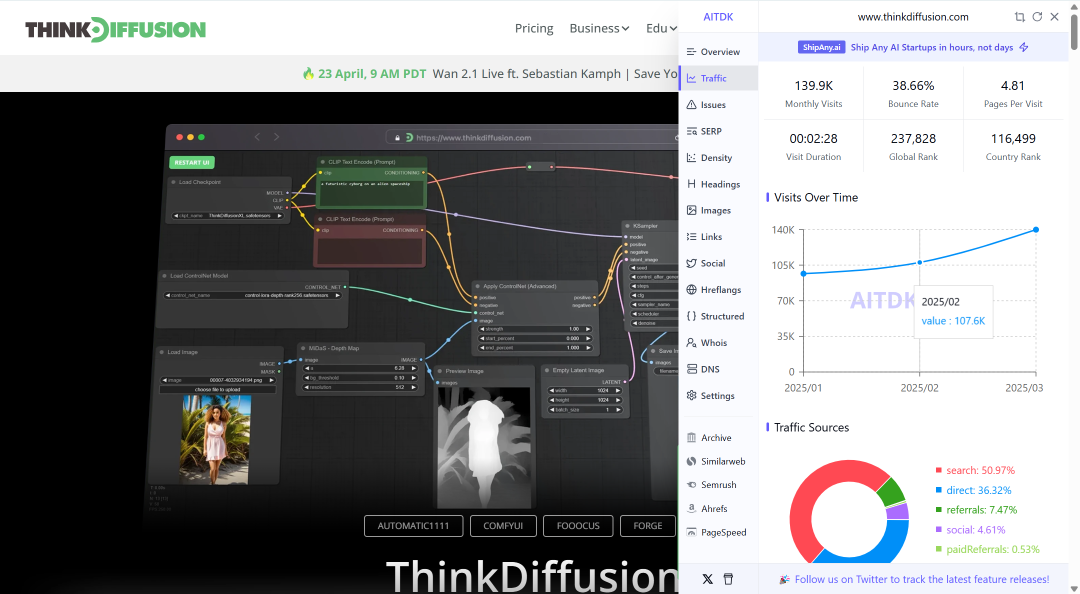Open the Headings H icon
The height and width of the screenshot is (594, 1080).
[x=691, y=184]
